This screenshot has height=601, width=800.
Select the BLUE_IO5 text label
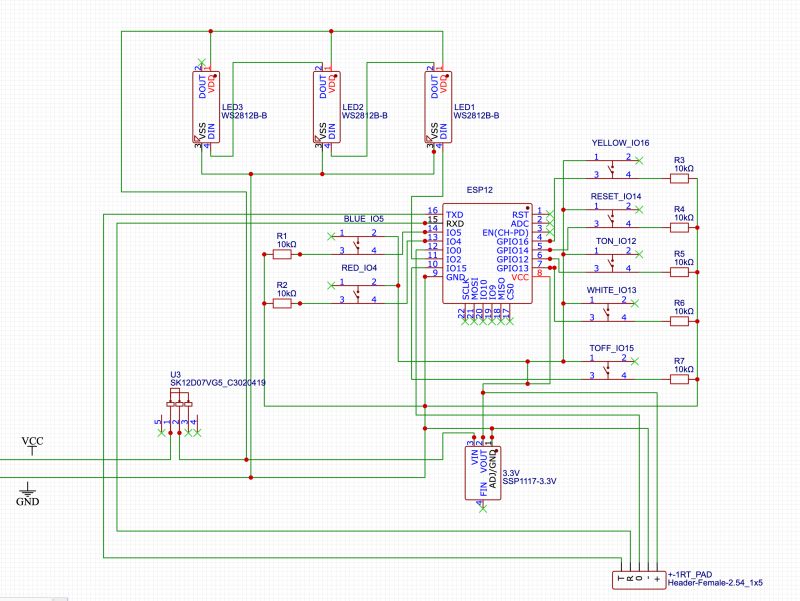(x=364, y=219)
